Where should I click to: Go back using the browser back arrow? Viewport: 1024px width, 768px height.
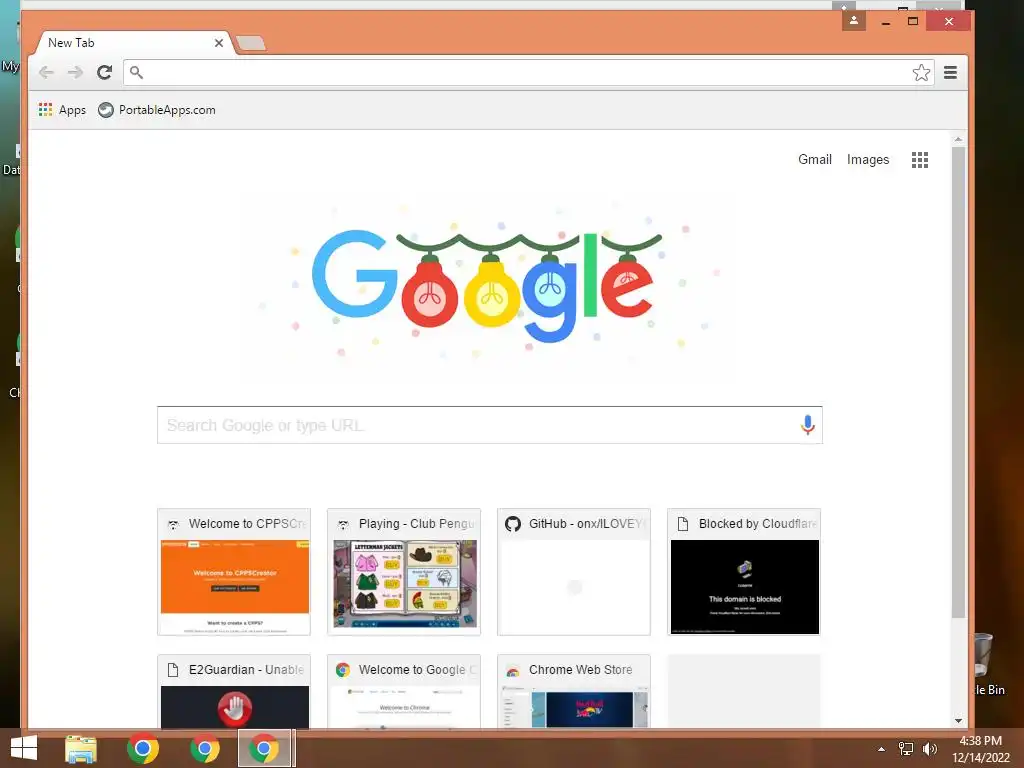tap(46, 72)
